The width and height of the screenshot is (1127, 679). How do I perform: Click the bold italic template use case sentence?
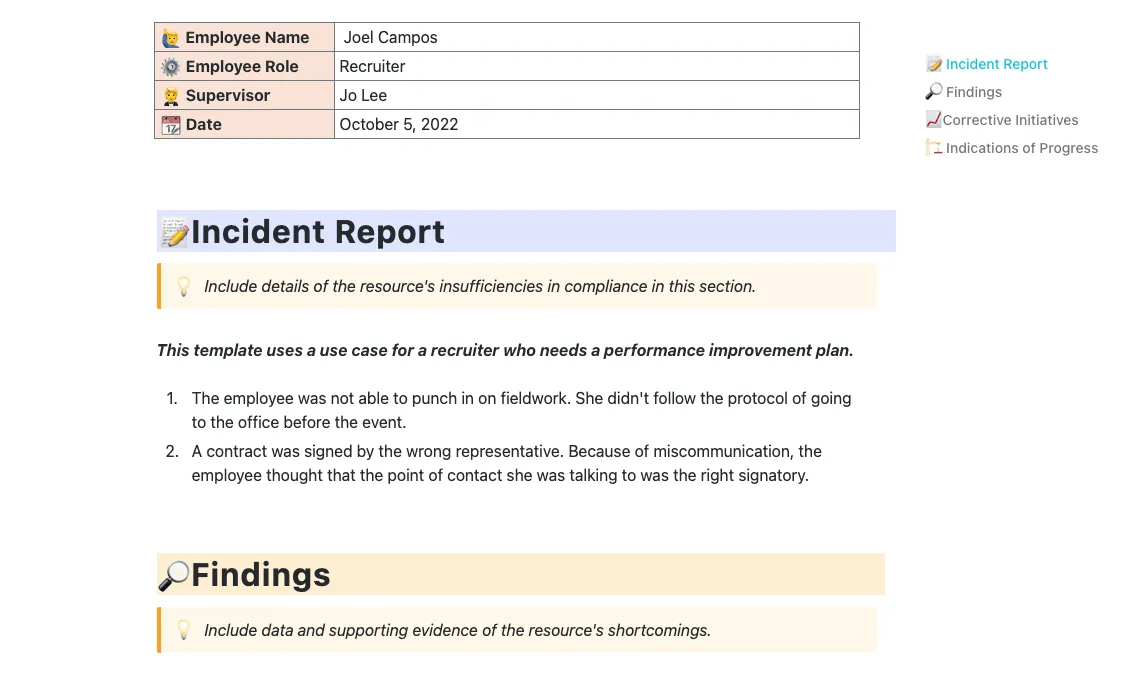pyautogui.click(x=505, y=351)
